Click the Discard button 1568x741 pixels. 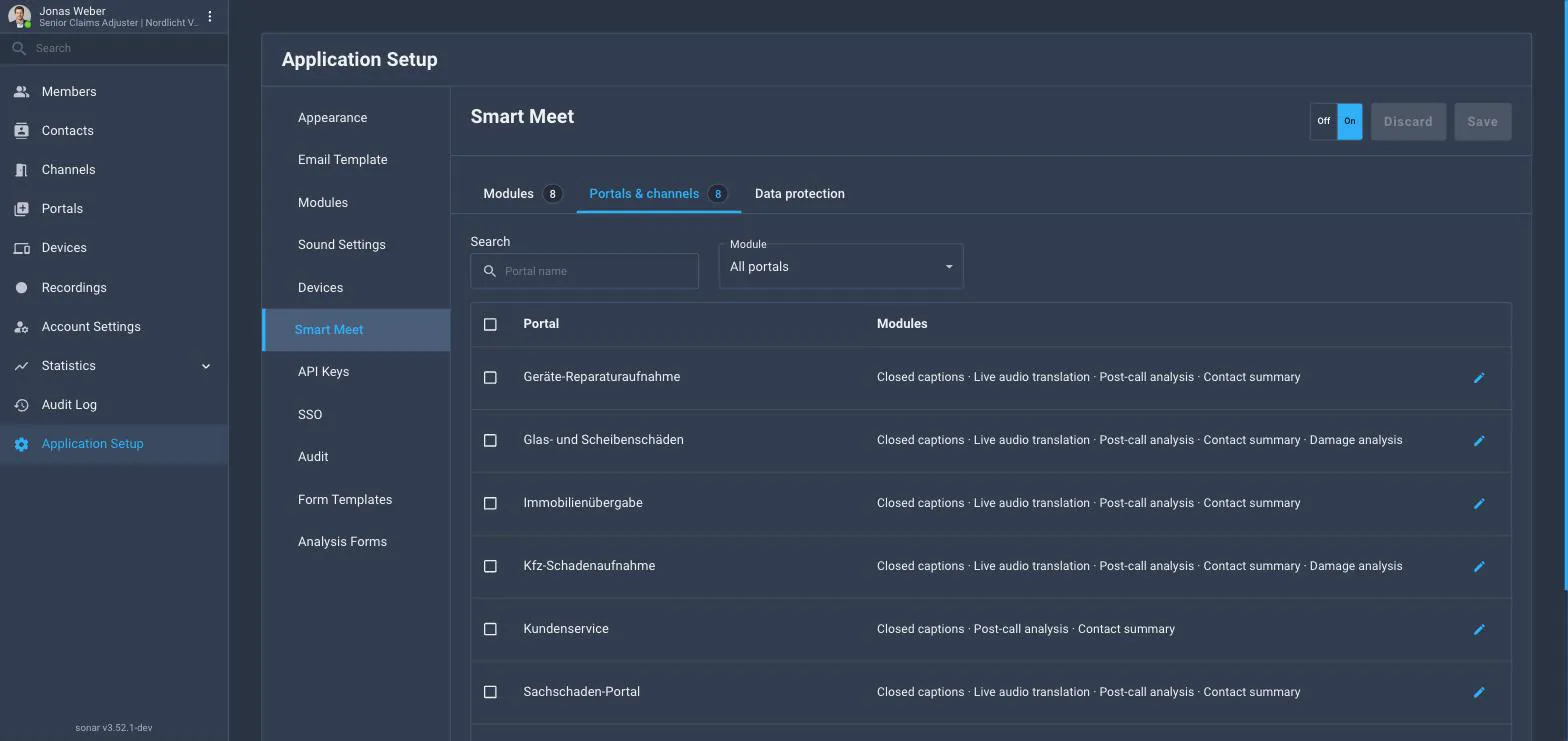tap(1408, 122)
